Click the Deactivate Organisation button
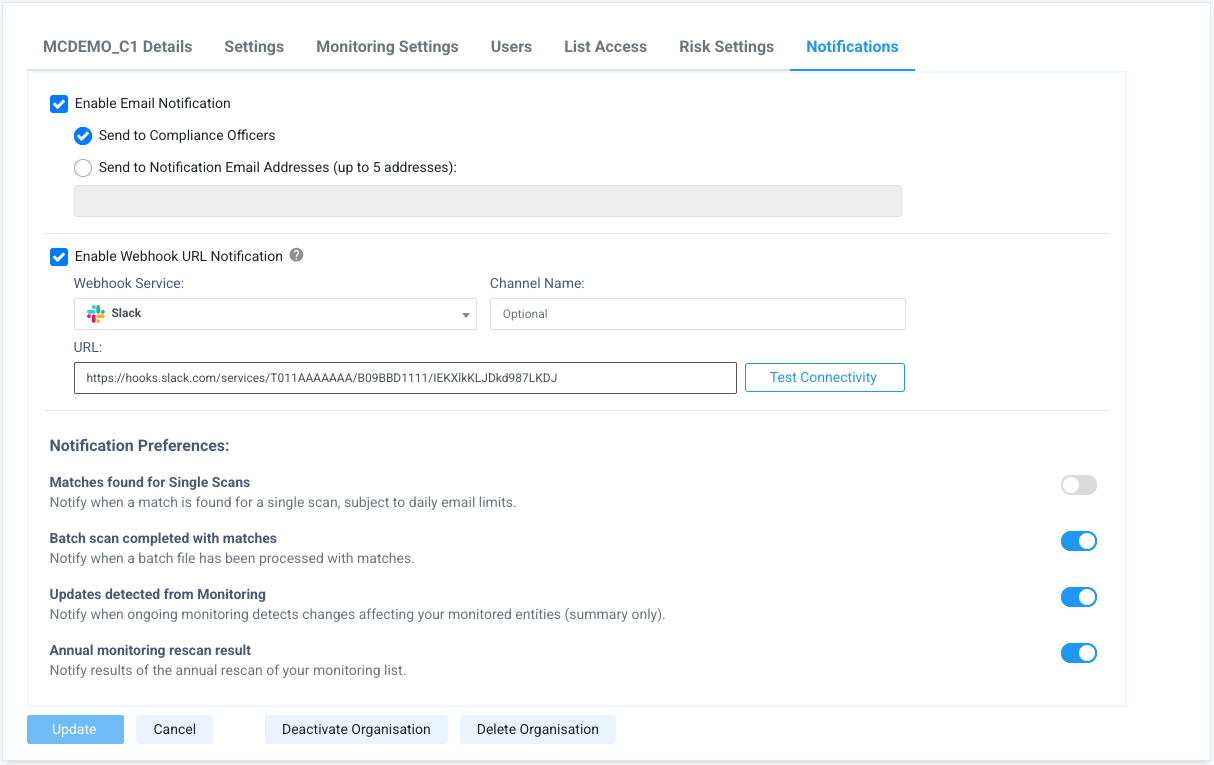The height and width of the screenshot is (765, 1214). click(x=356, y=729)
